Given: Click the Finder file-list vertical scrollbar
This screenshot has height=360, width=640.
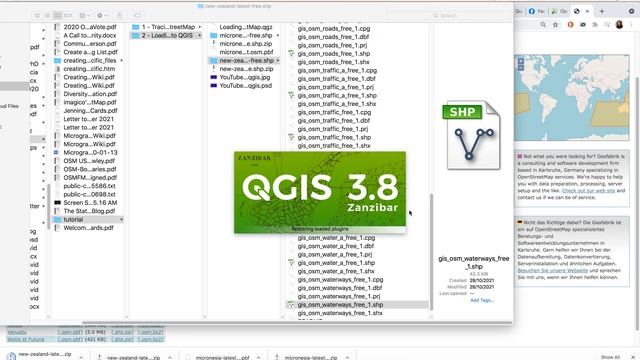Looking at the screenshot, I should 431,251.
